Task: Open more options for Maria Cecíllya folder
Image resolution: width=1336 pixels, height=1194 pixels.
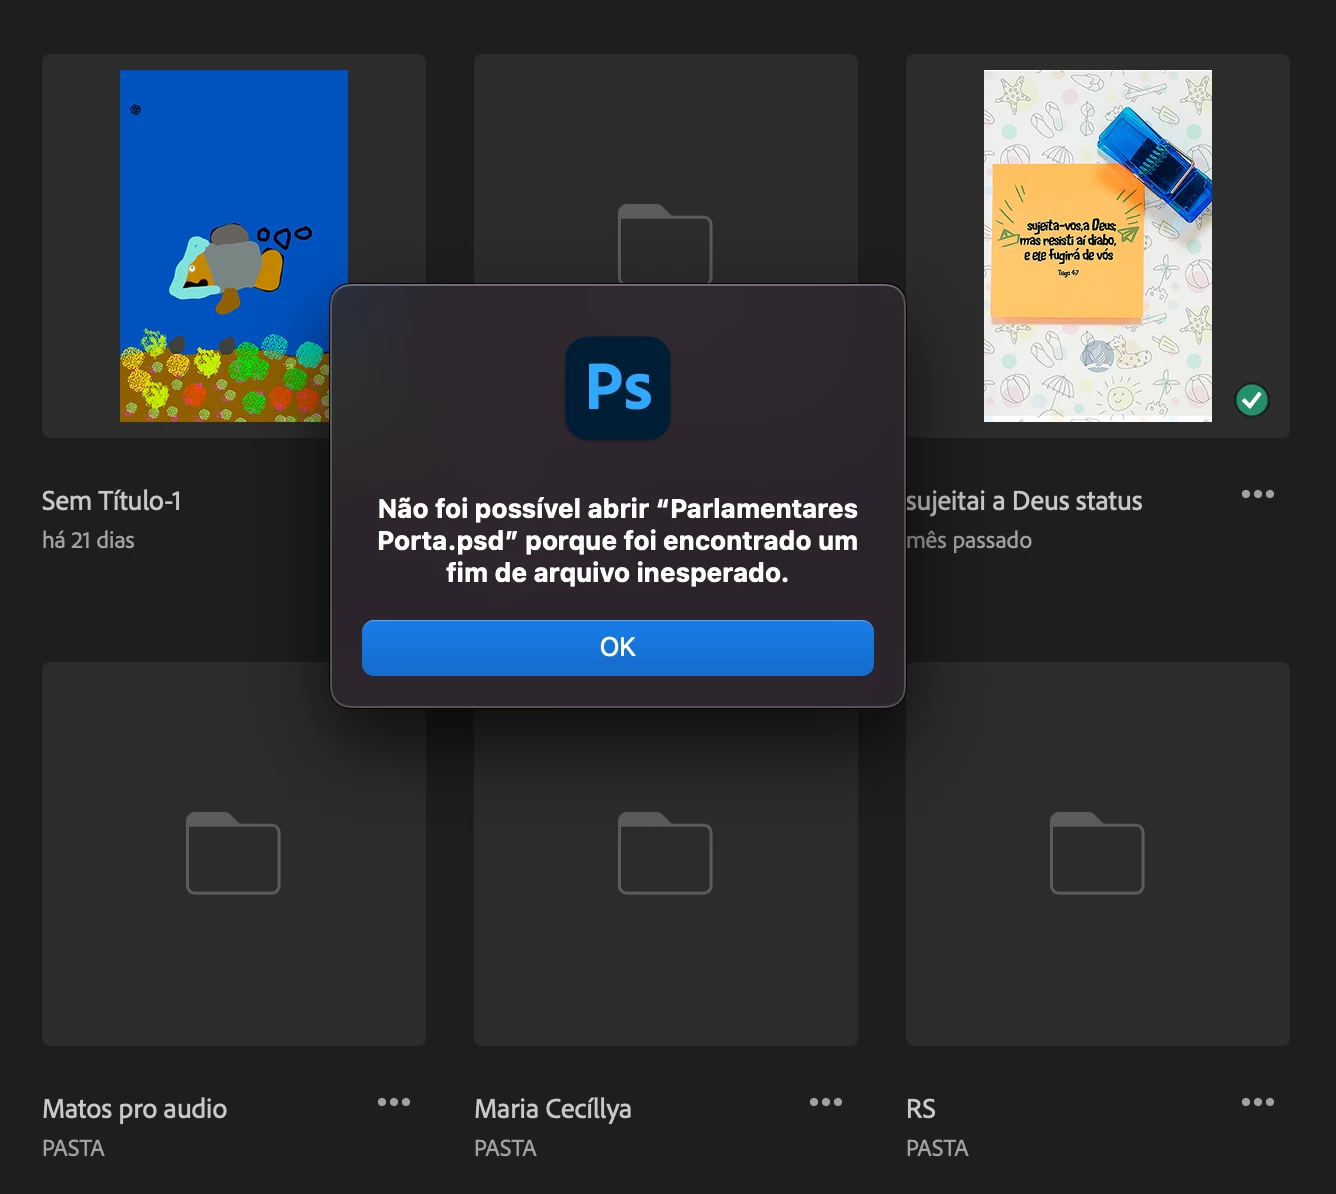Action: (x=825, y=1102)
